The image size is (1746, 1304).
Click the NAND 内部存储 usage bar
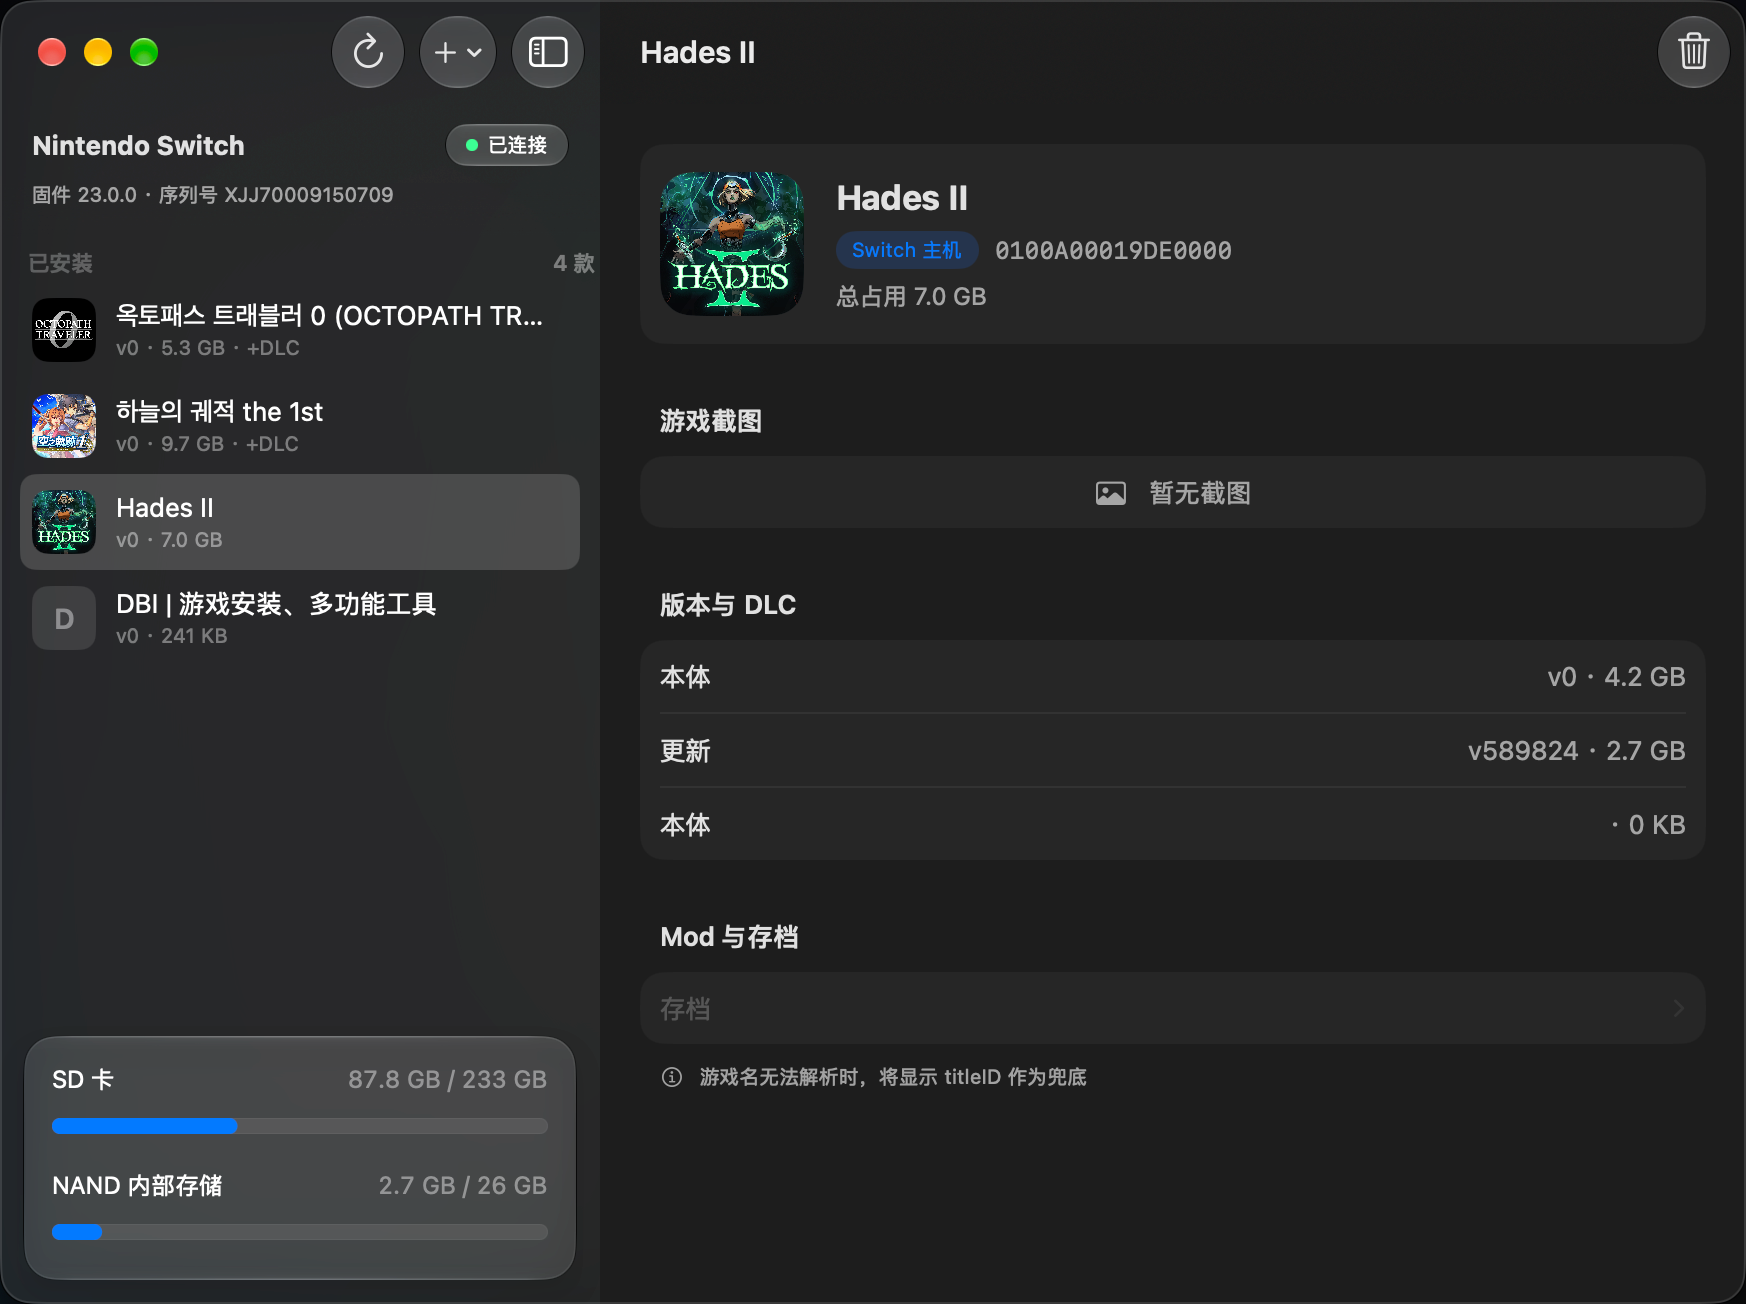(x=300, y=1232)
